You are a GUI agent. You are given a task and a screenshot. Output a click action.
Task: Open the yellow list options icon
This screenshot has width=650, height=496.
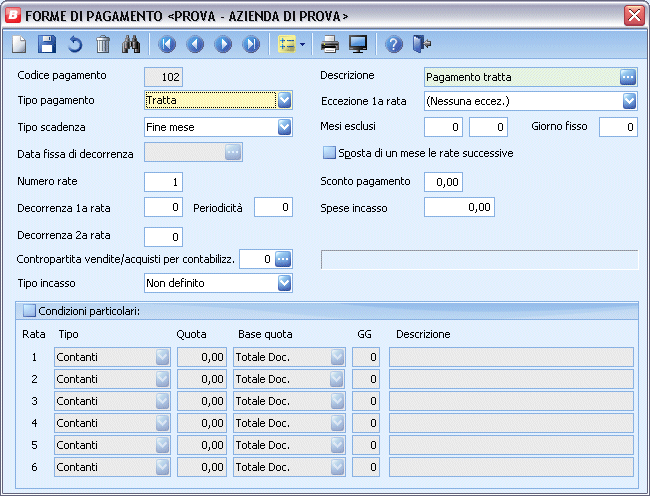(x=286, y=44)
